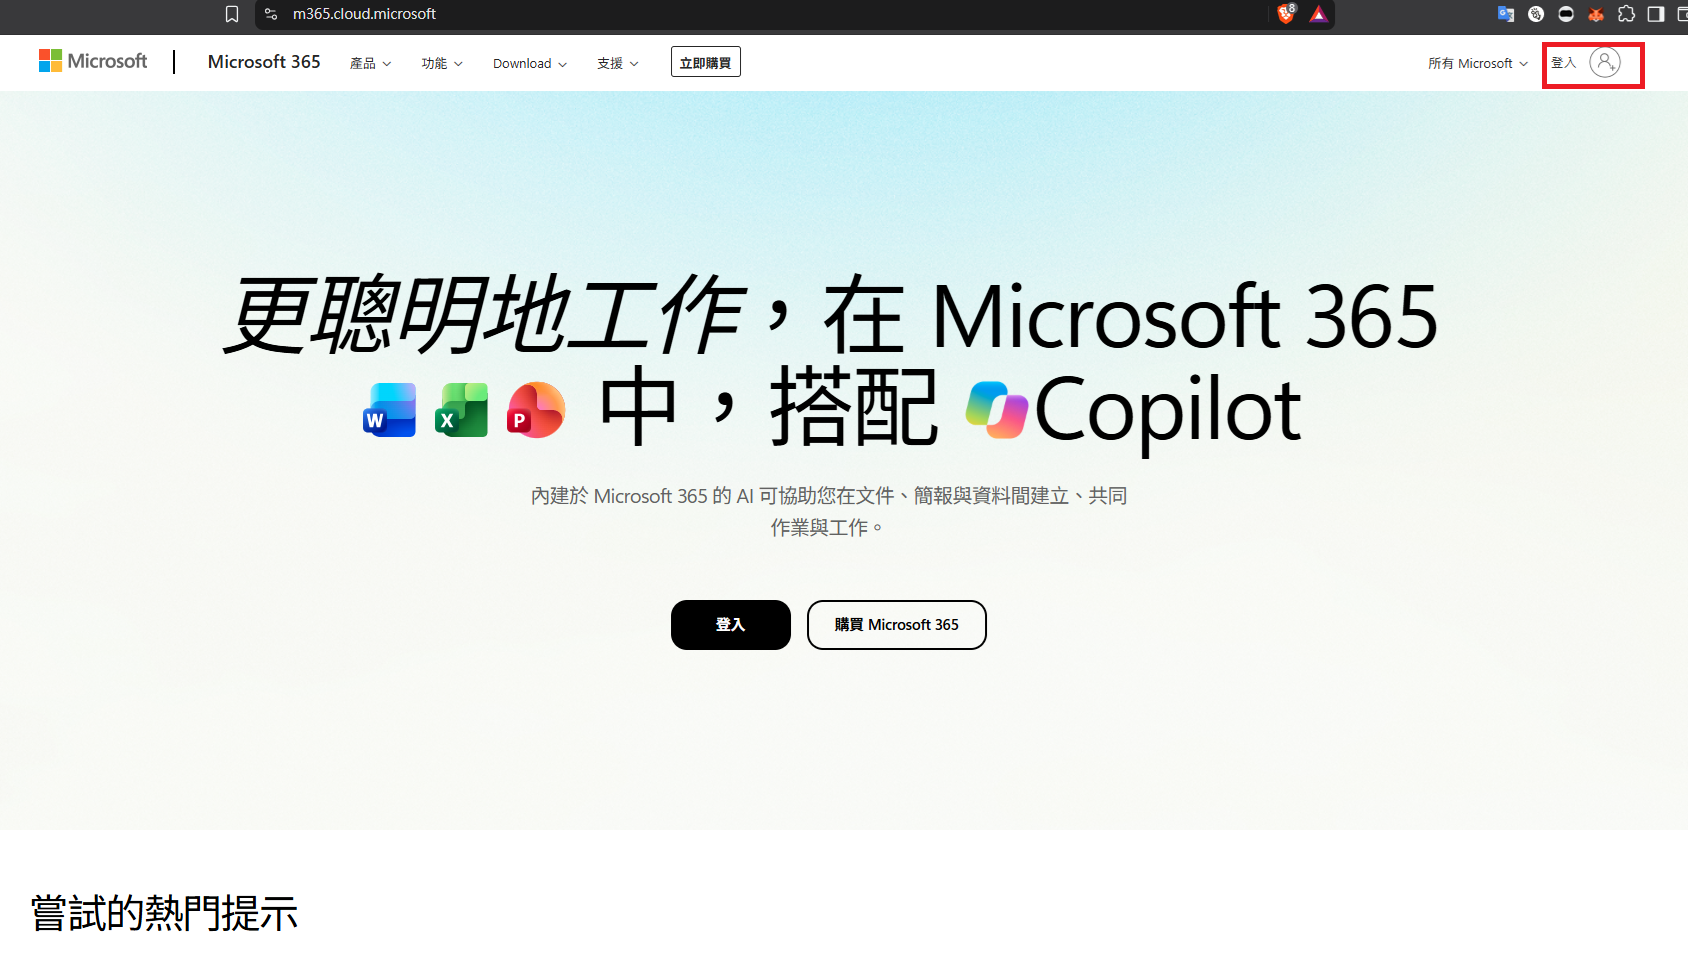Click the white circular creature extension icon
This screenshot has width=1688, height=953.
pos(1536,14)
